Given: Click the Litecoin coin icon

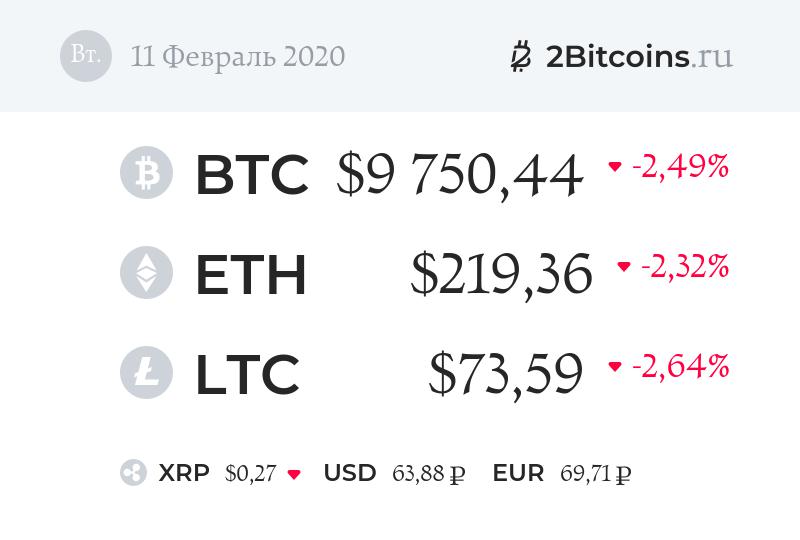Looking at the screenshot, I should tap(146, 372).
